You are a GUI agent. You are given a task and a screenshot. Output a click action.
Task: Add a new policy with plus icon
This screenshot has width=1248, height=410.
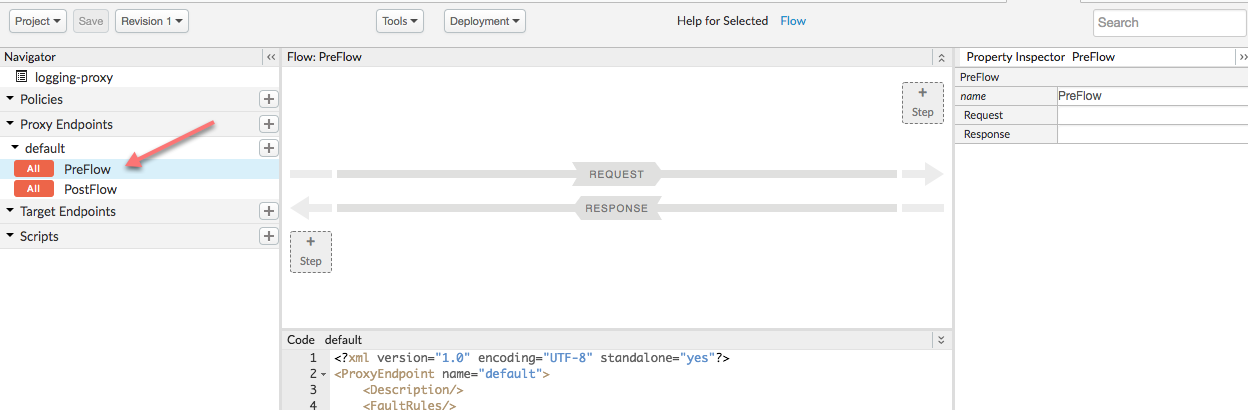pos(268,99)
